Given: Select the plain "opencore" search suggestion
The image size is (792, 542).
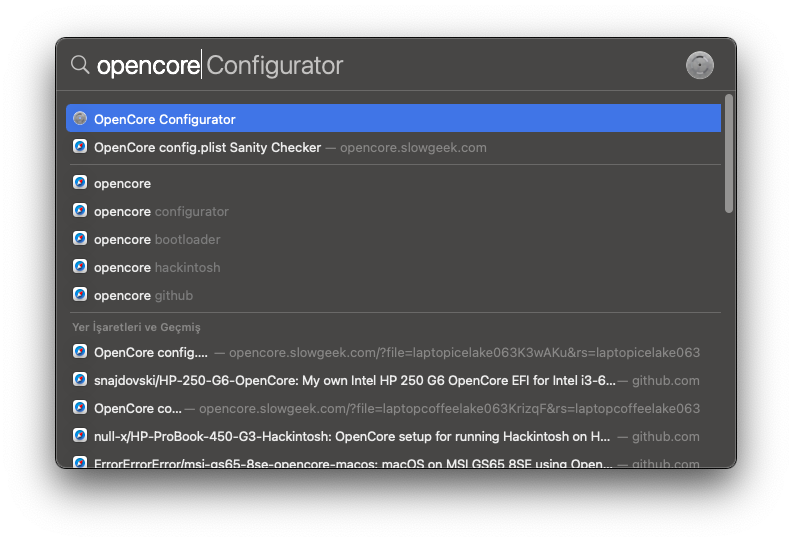Looking at the screenshot, I should 122,183.
